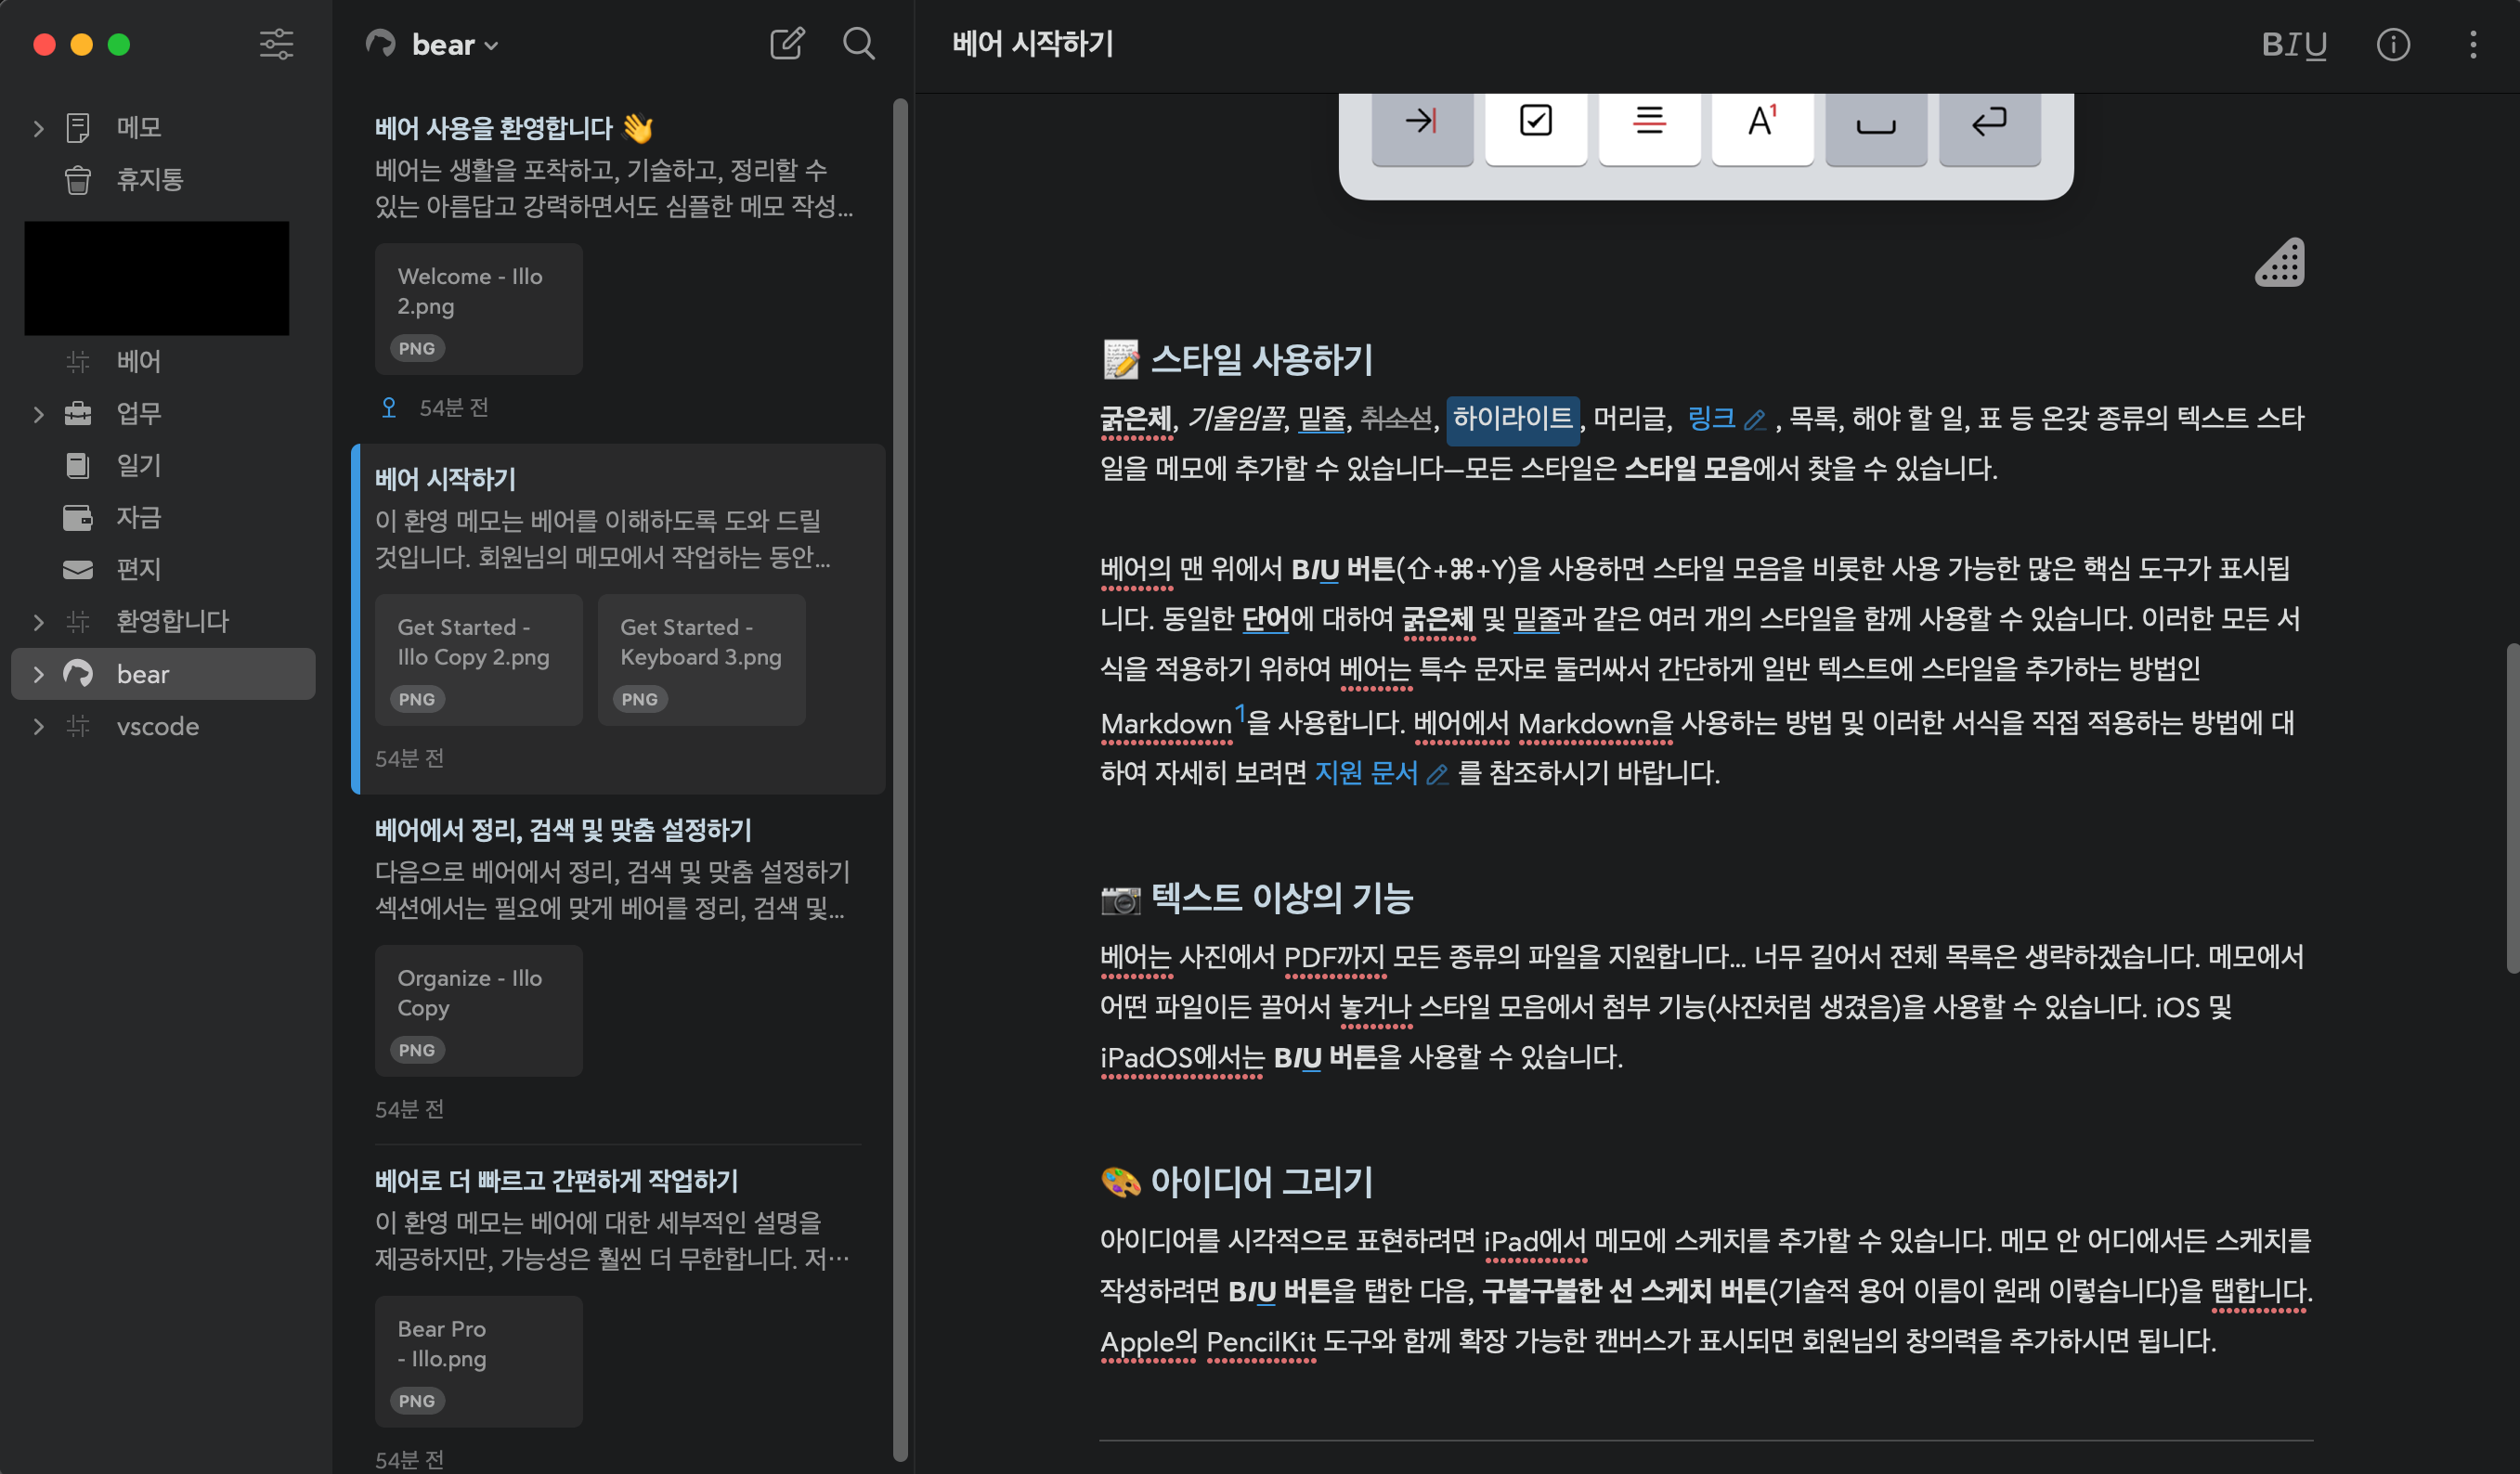Select the 편지 tag in sidebar
The image size is (2520, 1474).
coord(138,570)
